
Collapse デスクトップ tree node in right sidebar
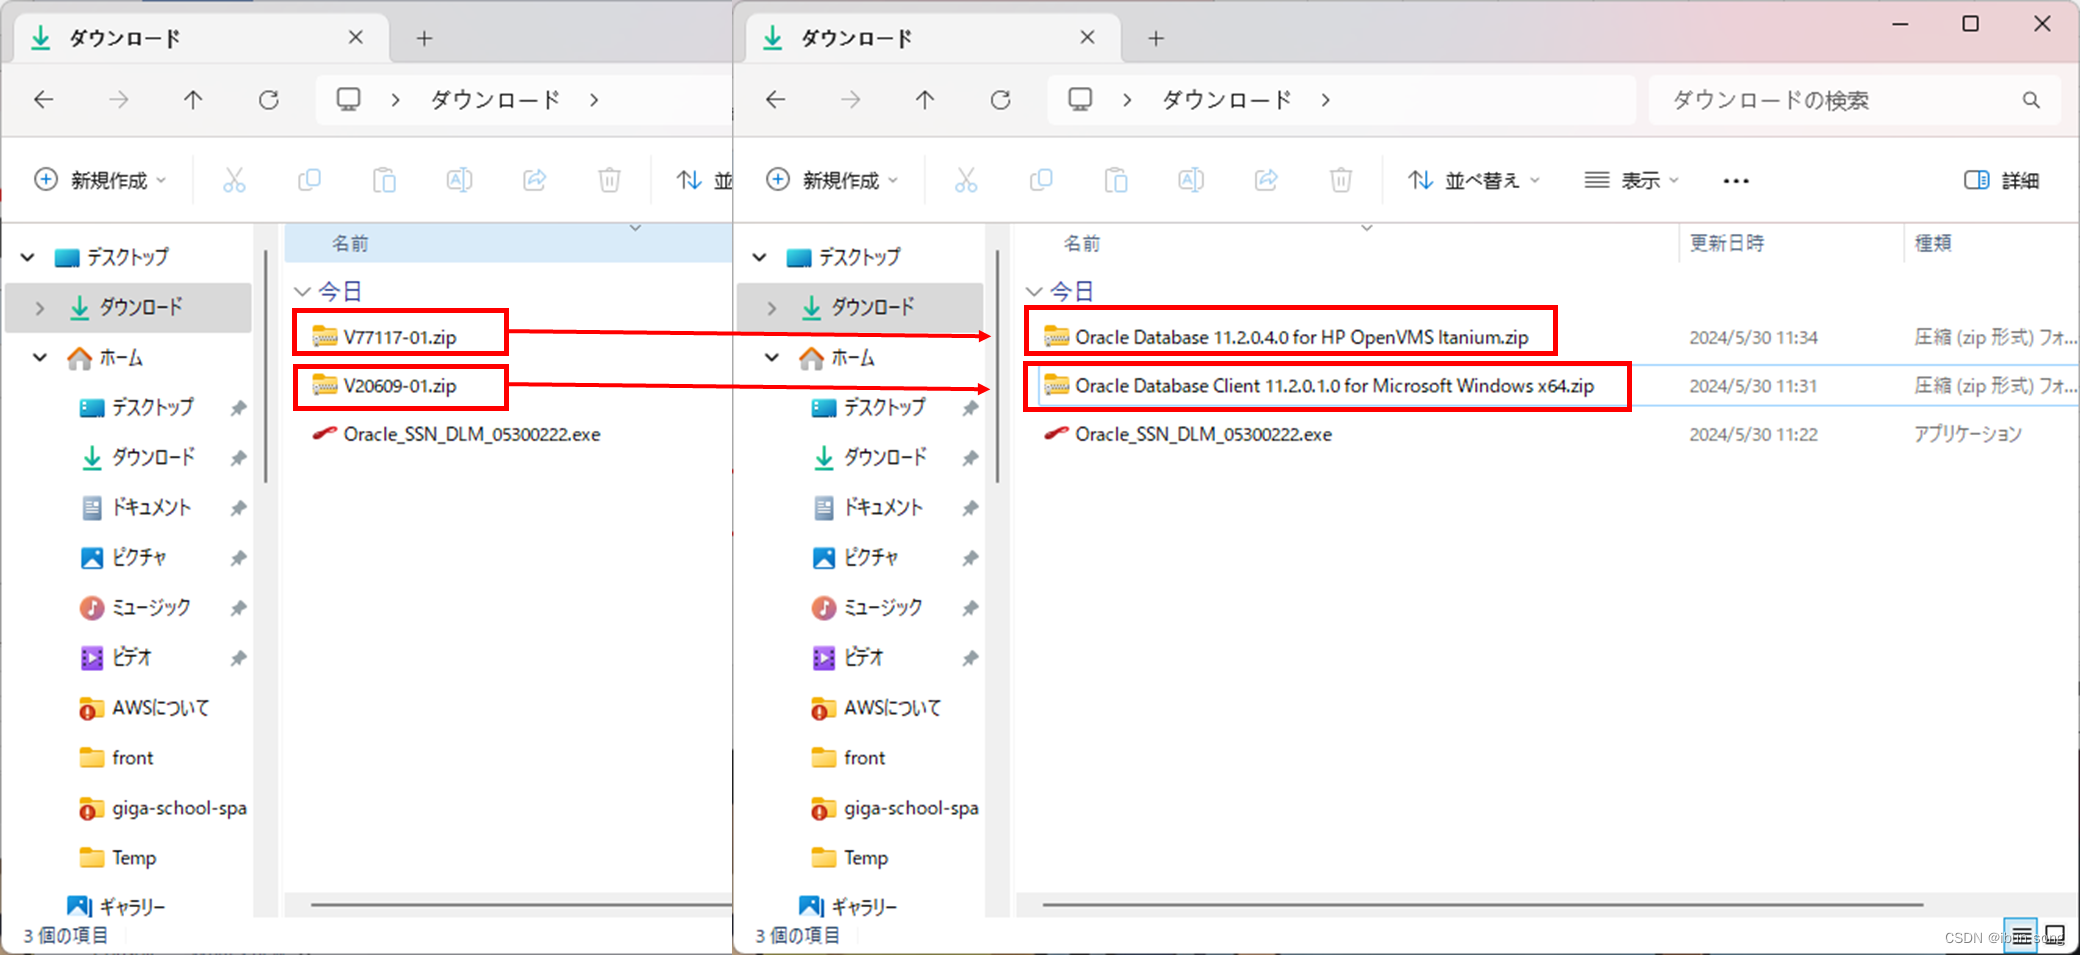click(x=760, y=257)
